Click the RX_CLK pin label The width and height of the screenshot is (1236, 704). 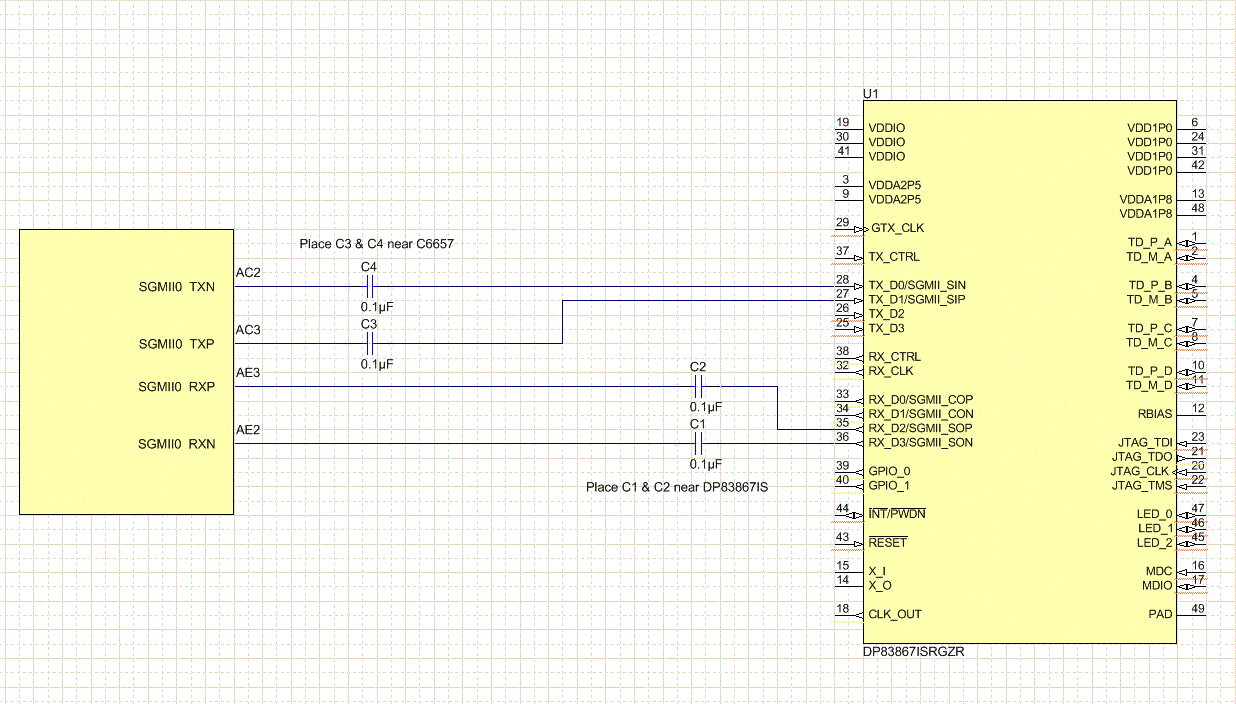click(892, 371)
